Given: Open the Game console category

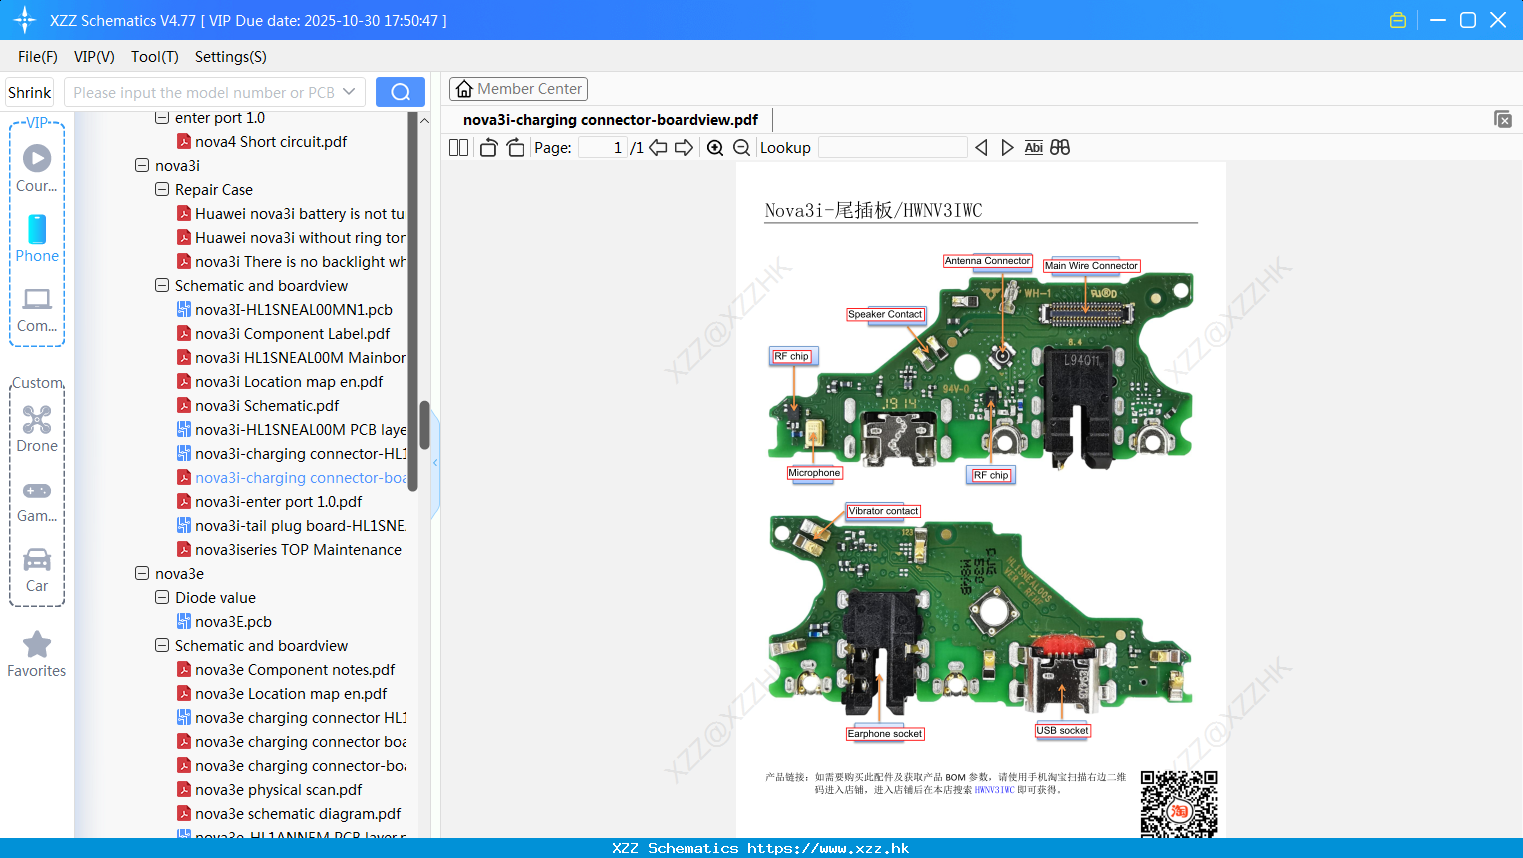Looking at the screenshot, I should [x=37, y=501].
